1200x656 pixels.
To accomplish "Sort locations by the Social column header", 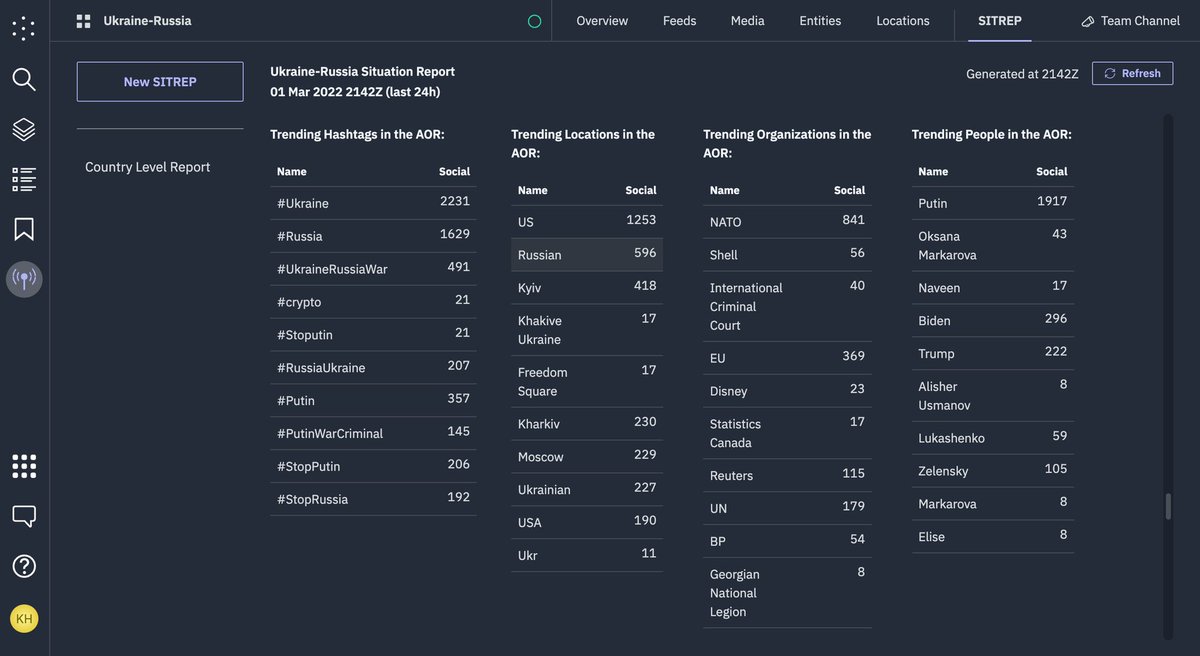I will click(x=641, y=191).
